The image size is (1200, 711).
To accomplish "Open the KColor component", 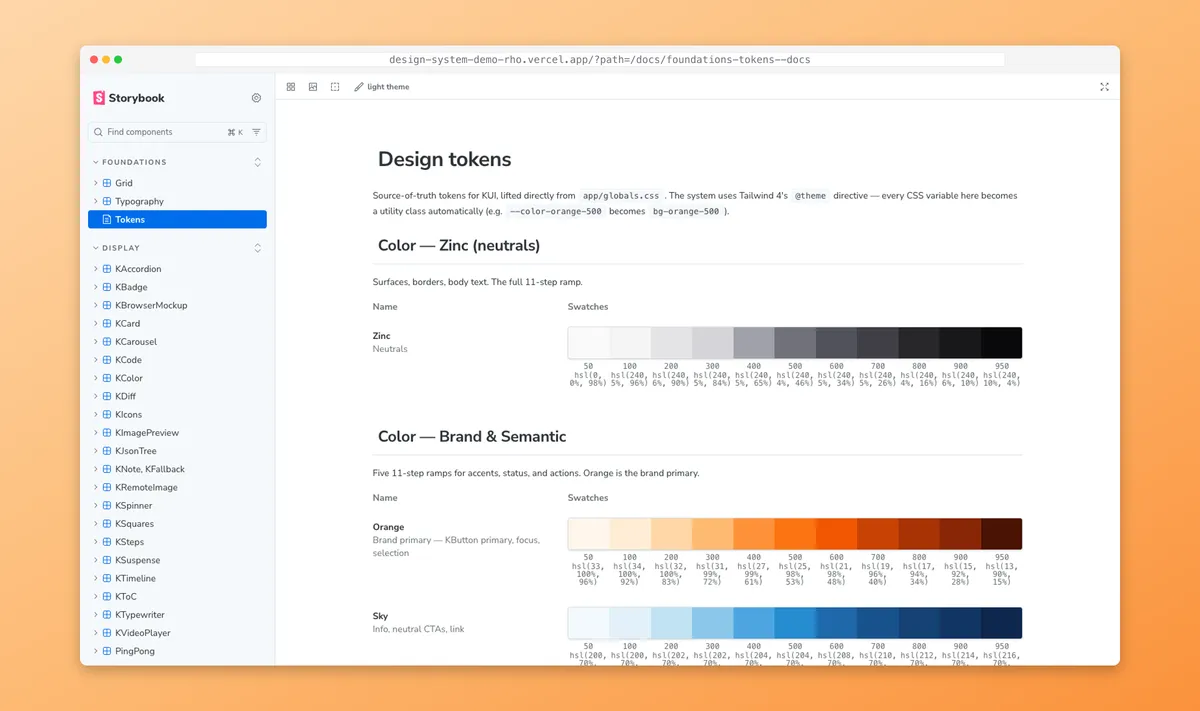I will tap(129, 378).
